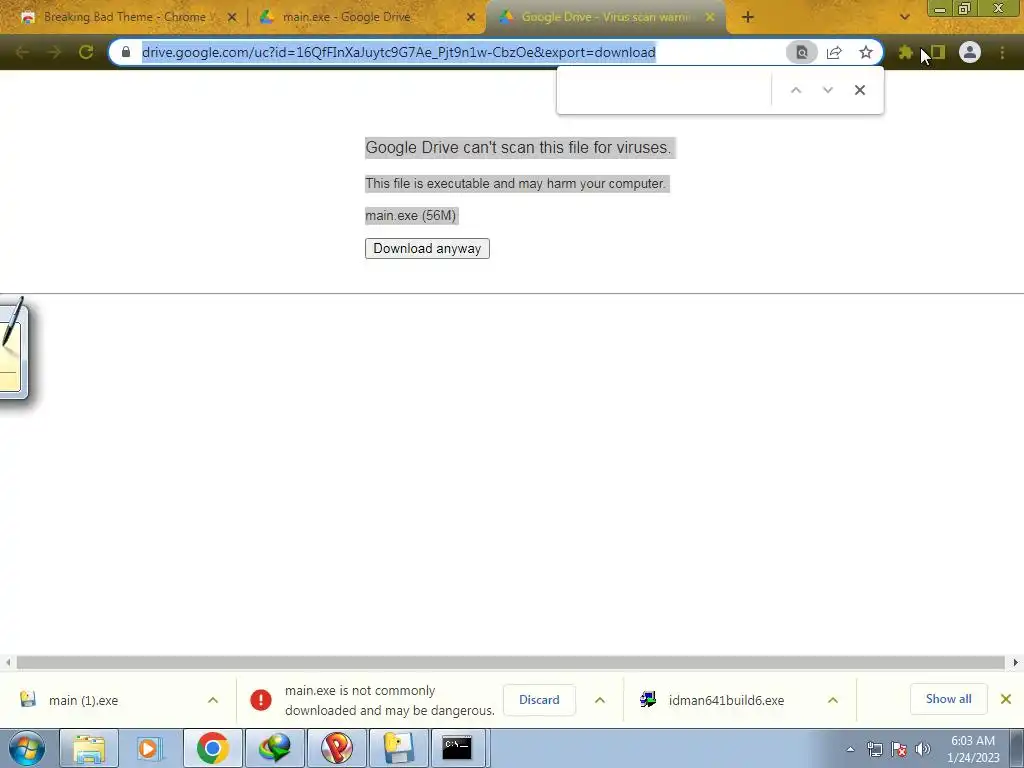Expand options for dangerous main.exe download
Screen dimensions: 1024x768
pos(600,700)
